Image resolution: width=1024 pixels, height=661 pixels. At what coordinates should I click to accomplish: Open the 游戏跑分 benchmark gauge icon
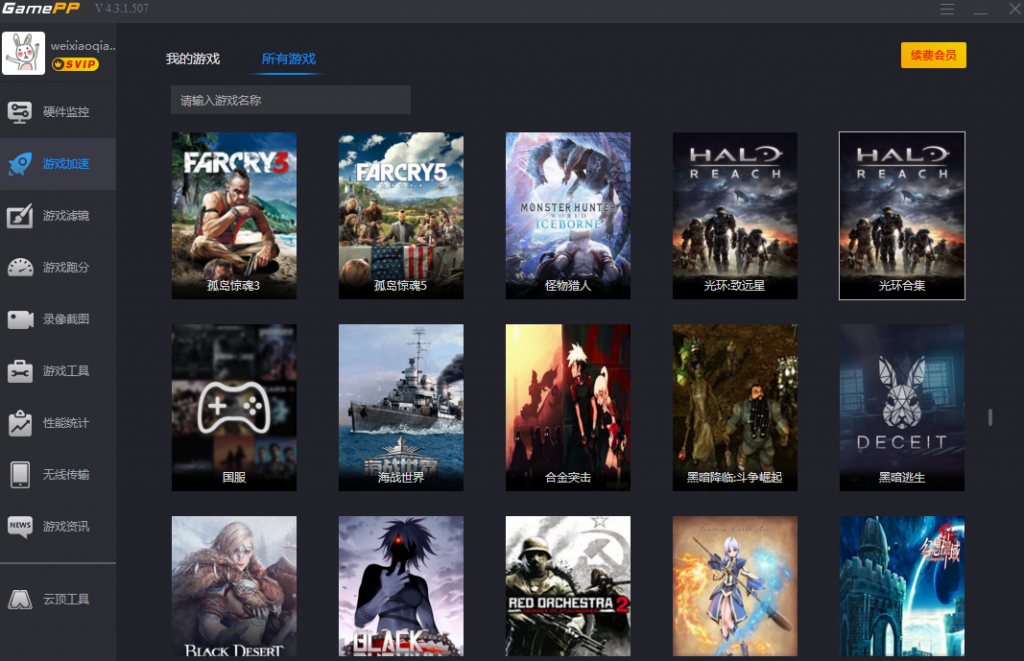20,267
